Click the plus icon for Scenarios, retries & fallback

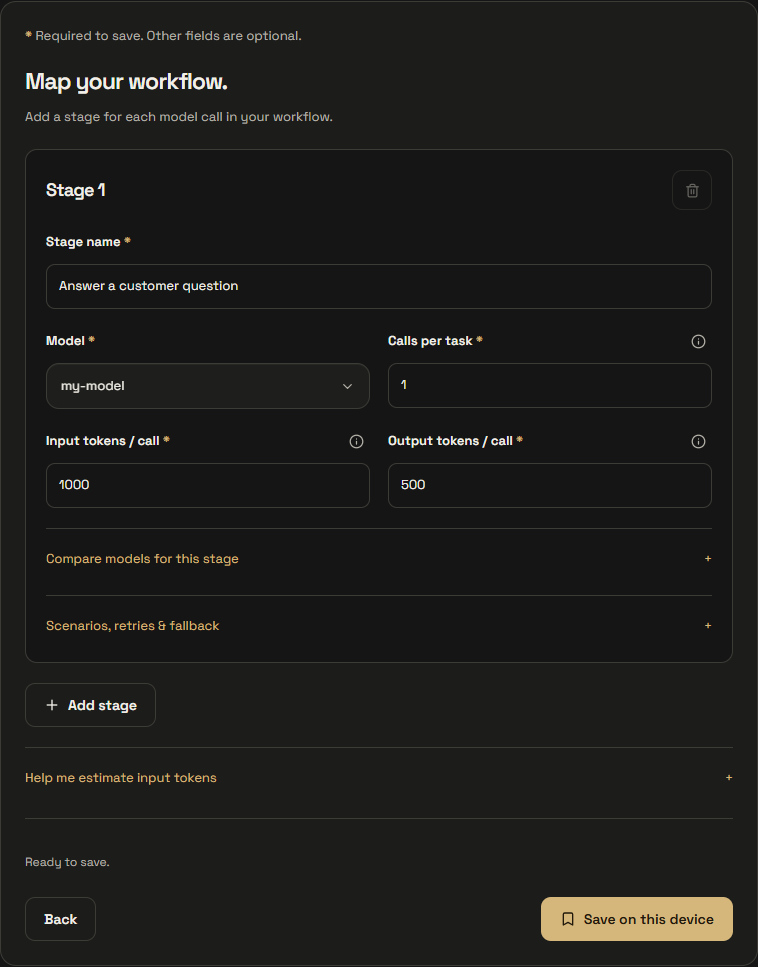pos(707,625)
